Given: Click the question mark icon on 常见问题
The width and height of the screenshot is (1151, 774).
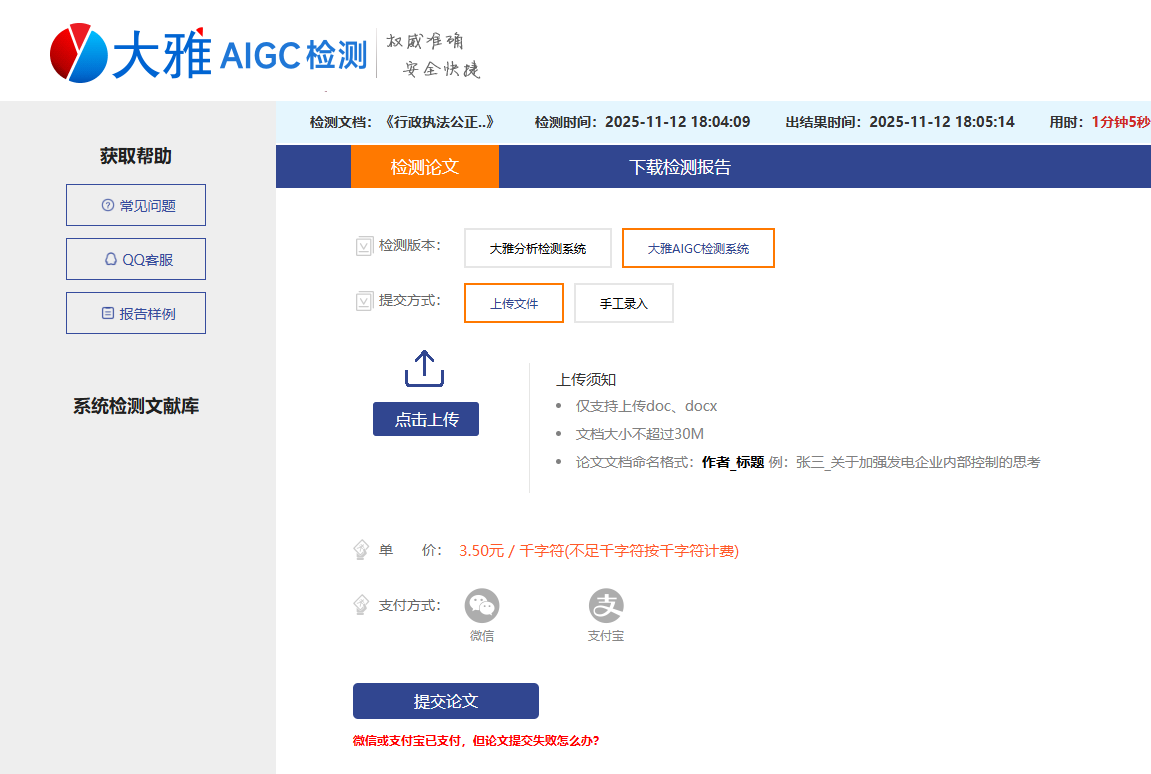Looking at the screenshot, I should 108,205.
